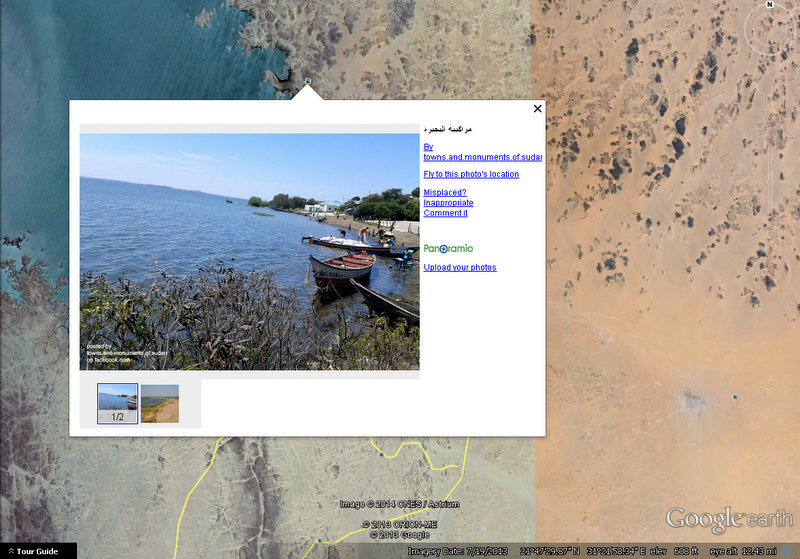Click the Arabic photo title text
800x559 pixels.
(448, 130)
